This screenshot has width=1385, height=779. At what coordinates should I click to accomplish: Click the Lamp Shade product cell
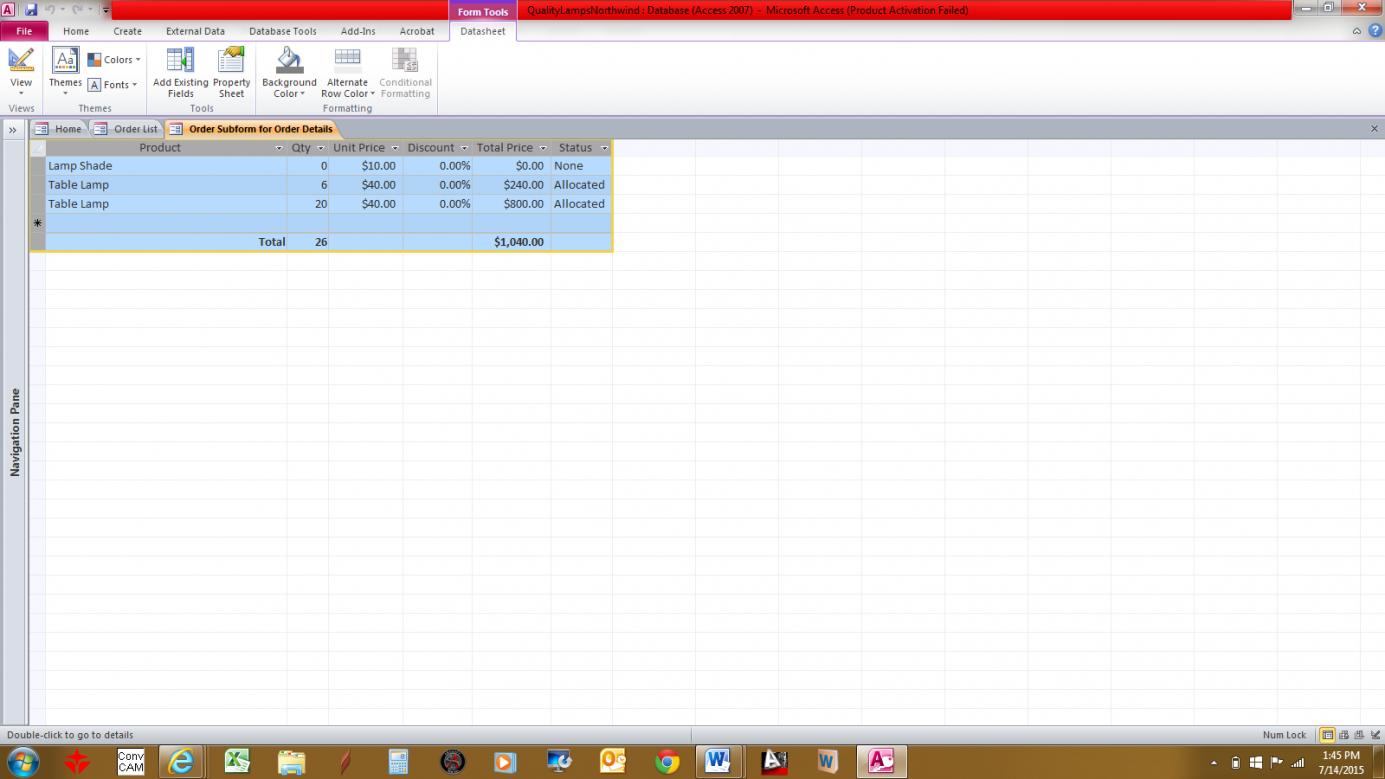tap(166, 166)
